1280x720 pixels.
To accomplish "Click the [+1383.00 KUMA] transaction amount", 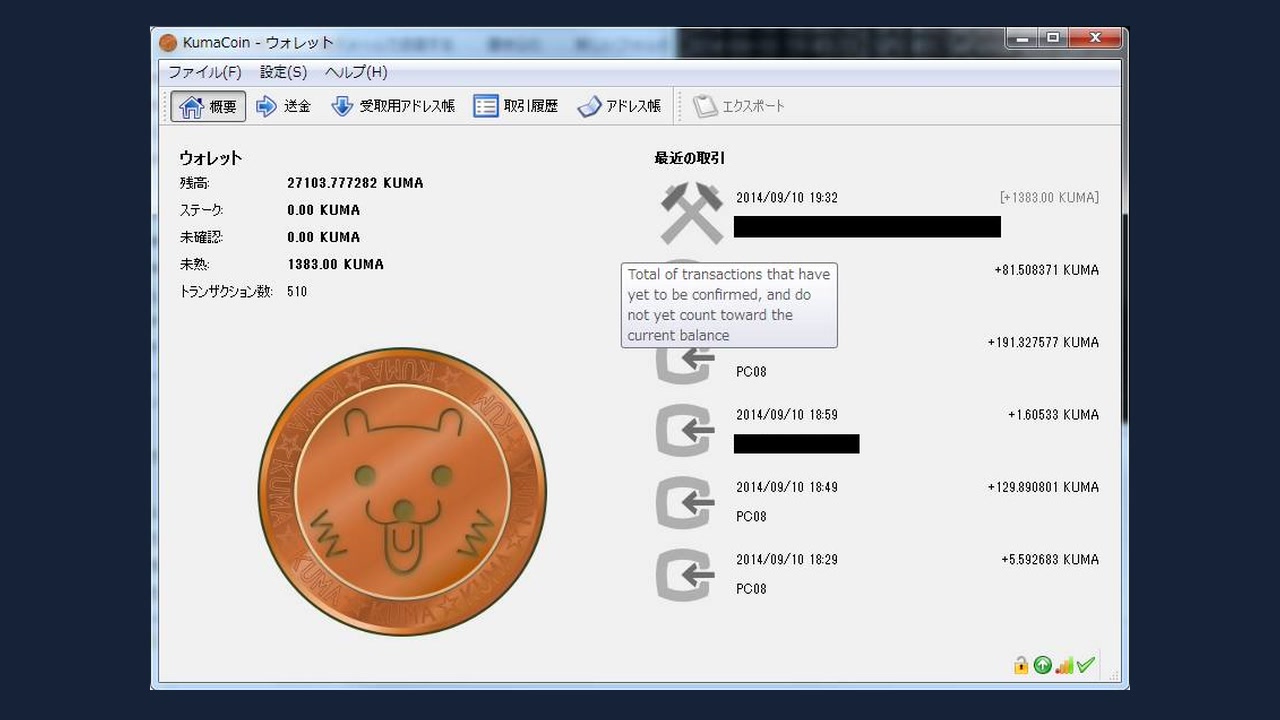I will point(1049,198).
